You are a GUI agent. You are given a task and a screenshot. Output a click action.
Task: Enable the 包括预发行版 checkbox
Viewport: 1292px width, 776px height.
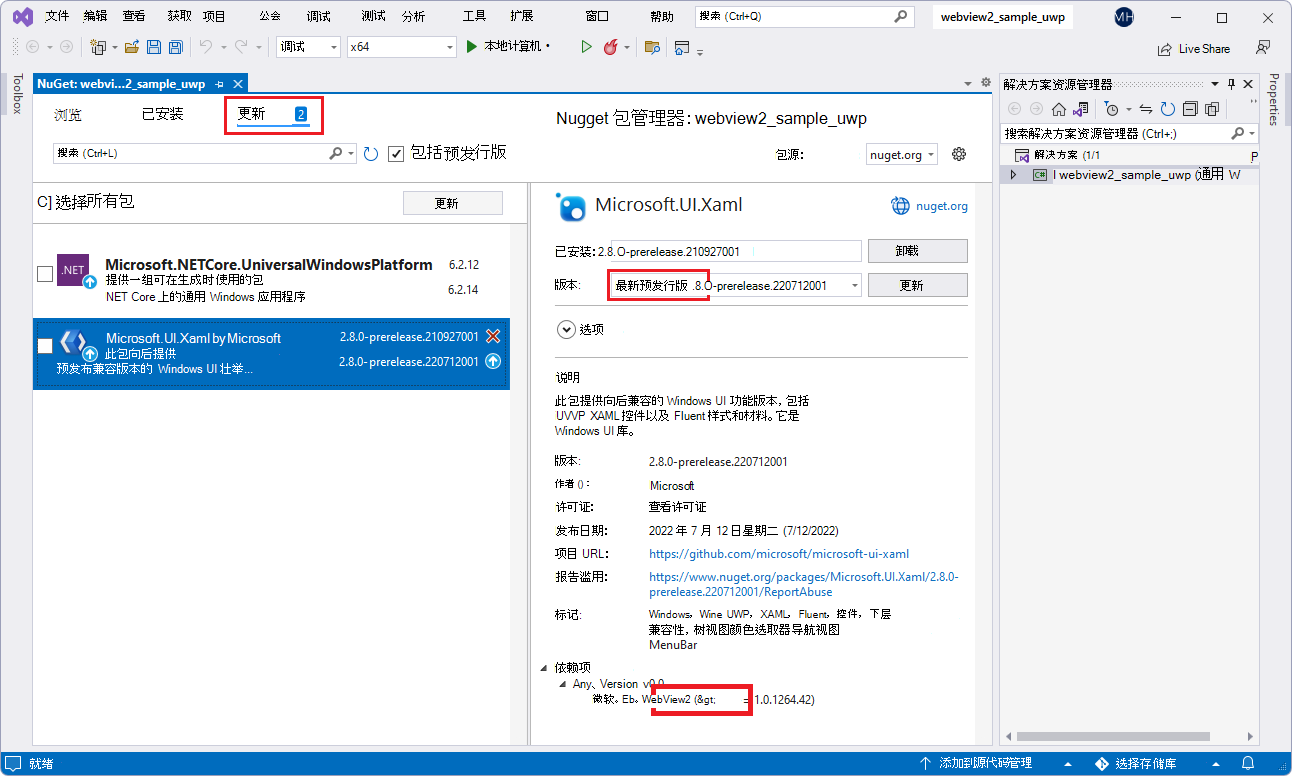coord(396,153)
